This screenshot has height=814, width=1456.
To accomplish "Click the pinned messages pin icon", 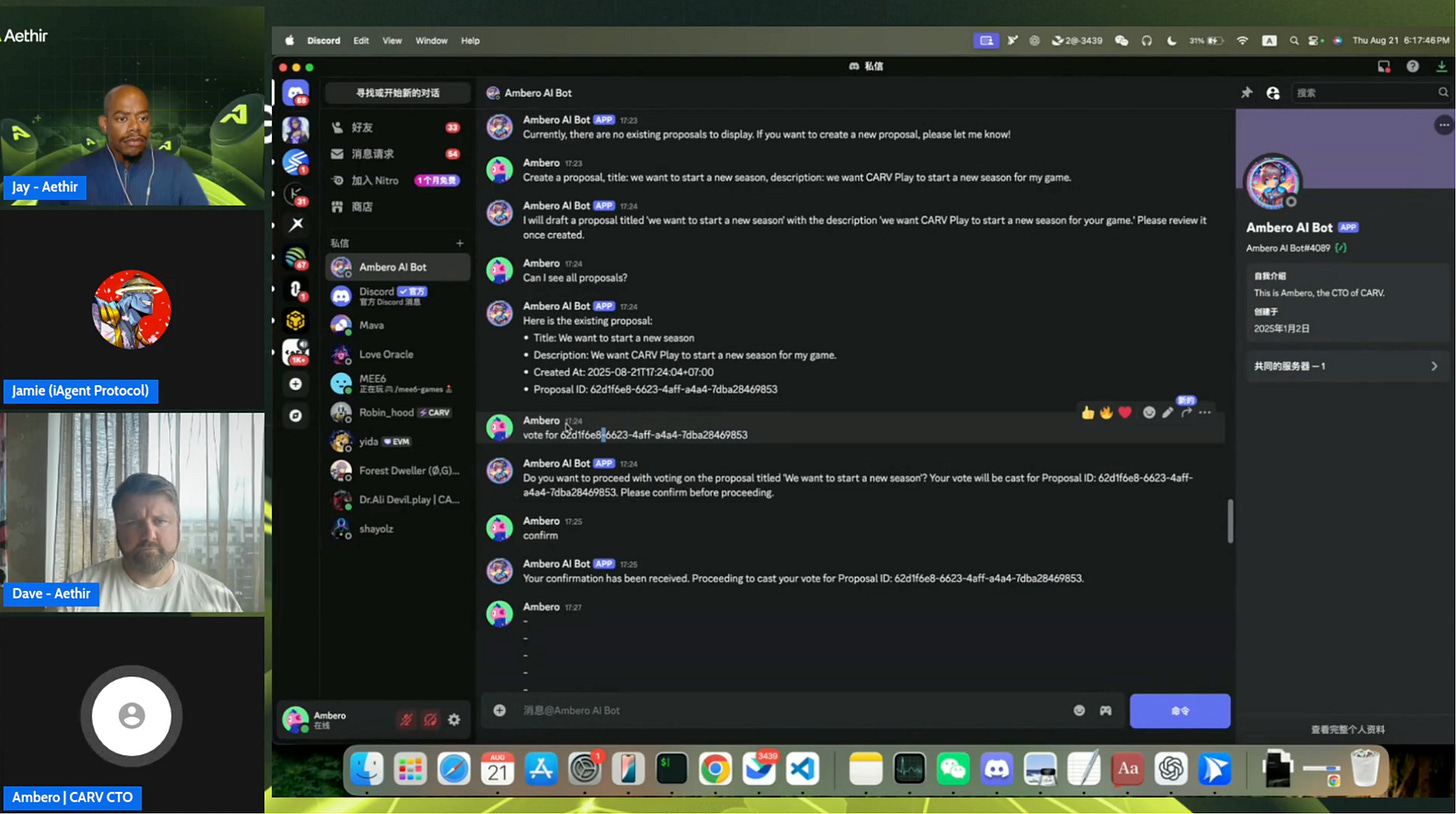I will point(1246,92).
